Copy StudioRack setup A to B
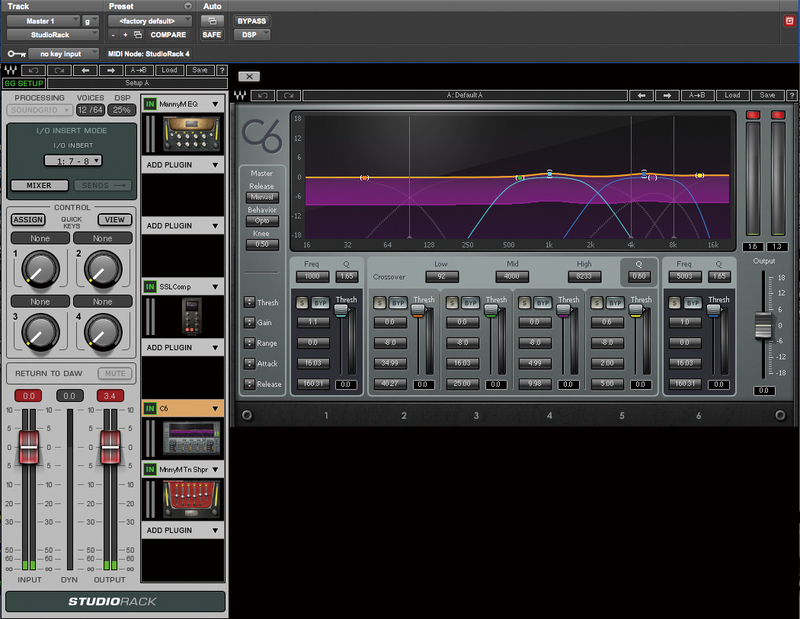The width and height of the screenshot is (800, 619). click(138, 70)
